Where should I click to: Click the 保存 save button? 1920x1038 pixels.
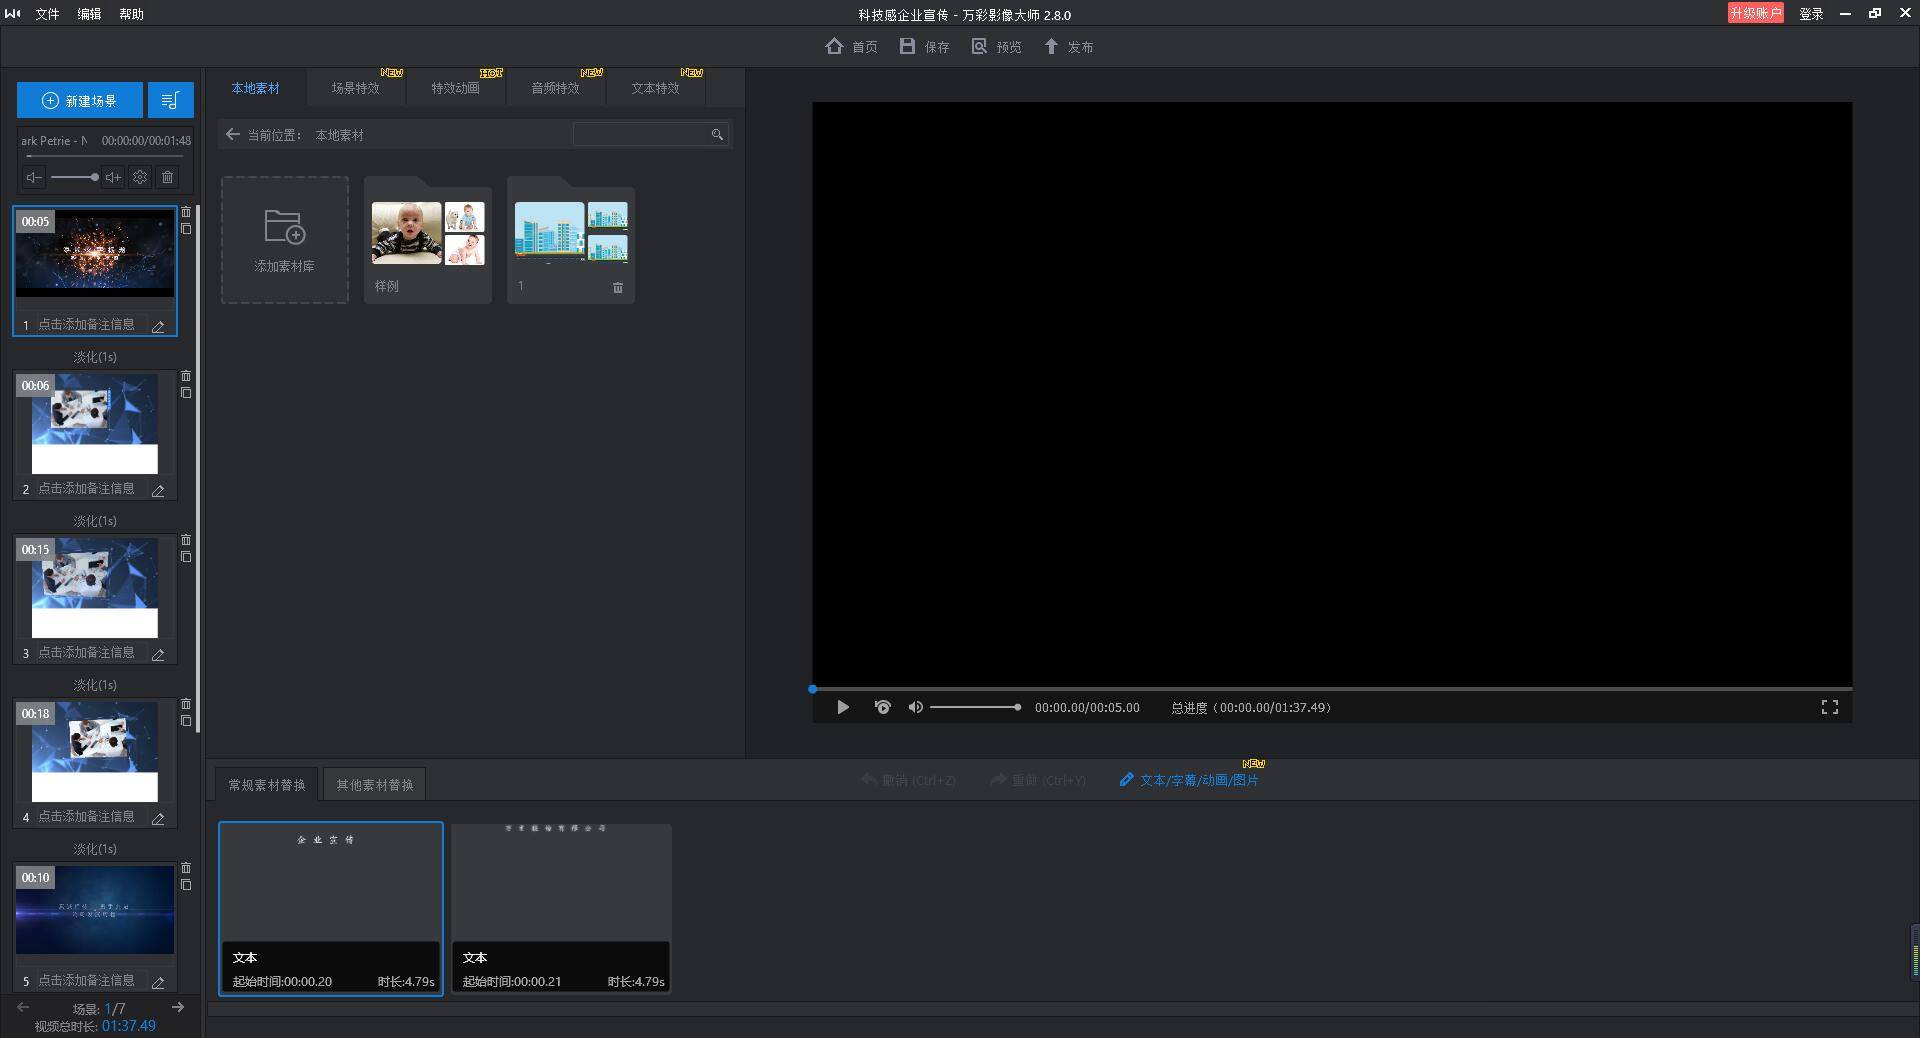click(x=924, y=46)
